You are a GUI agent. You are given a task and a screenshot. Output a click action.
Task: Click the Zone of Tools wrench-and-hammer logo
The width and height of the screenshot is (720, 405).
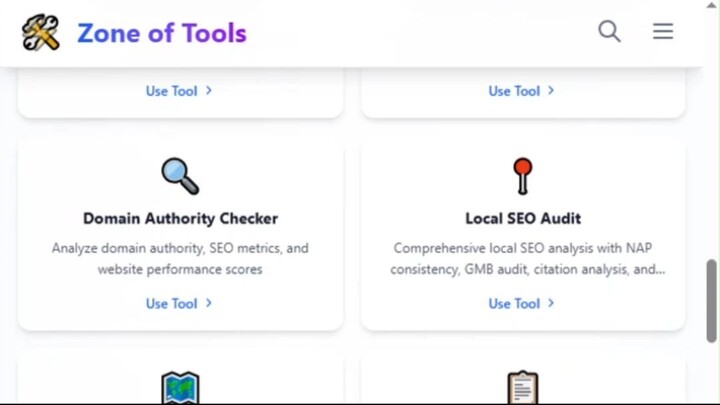(40, 32)
